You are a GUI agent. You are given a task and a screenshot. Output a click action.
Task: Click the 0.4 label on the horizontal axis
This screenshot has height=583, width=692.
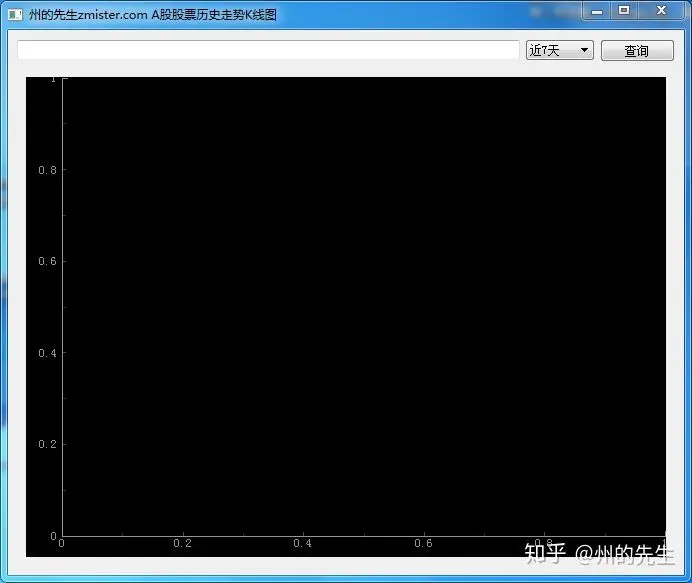click(x=303, y=543)
